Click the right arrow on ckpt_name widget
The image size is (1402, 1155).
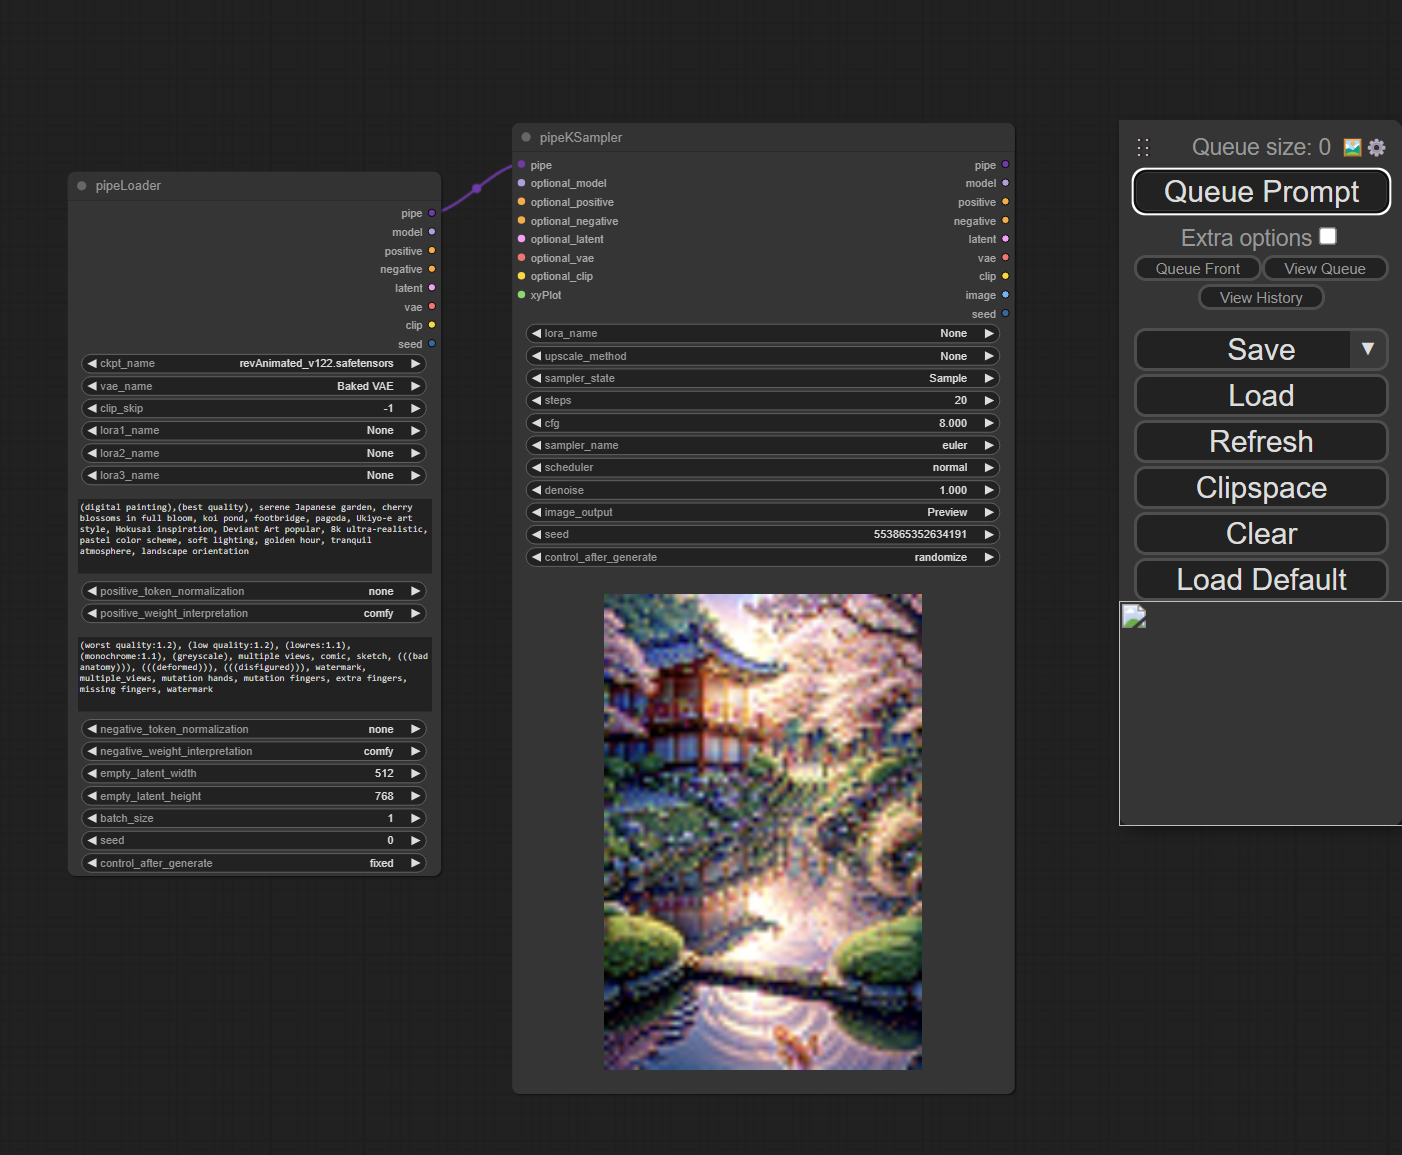416,363
